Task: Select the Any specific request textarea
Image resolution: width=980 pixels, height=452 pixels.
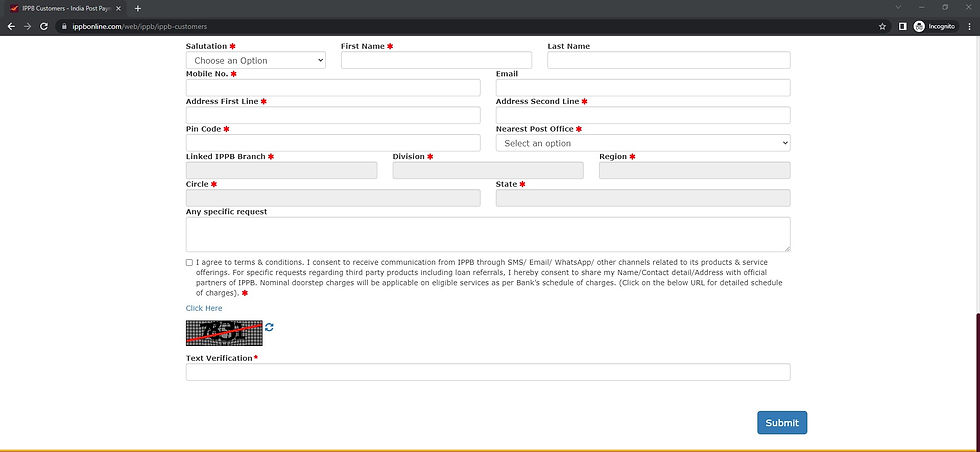Action: point(488,234)
